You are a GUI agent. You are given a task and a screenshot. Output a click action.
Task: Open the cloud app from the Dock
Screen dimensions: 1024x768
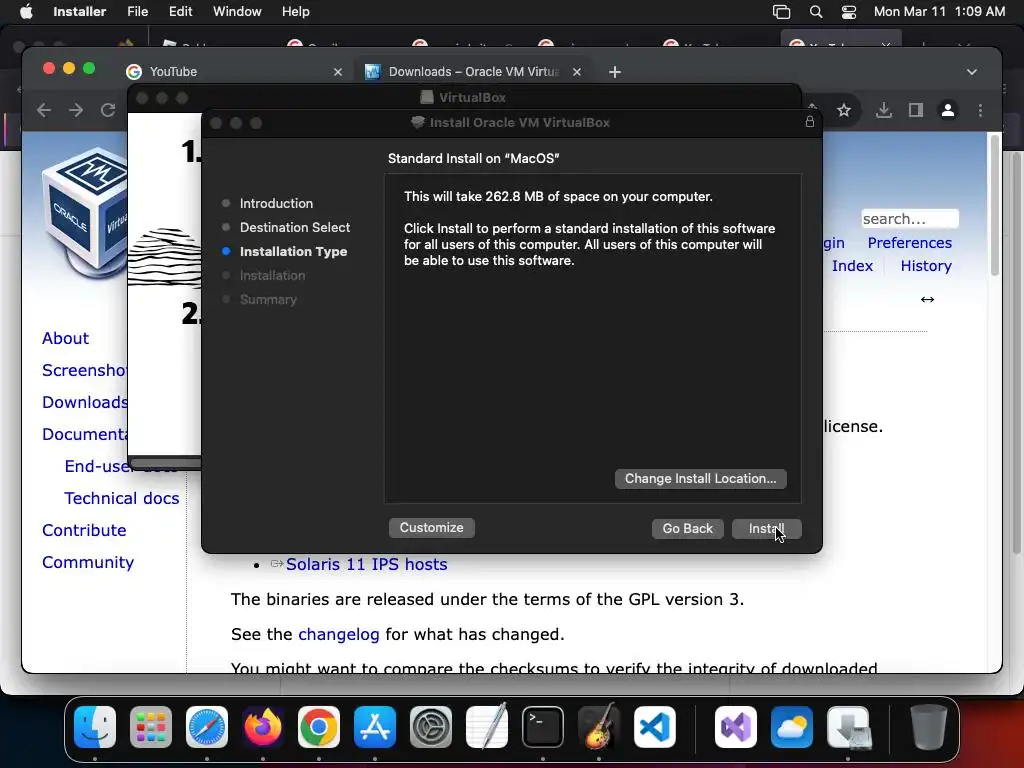[792, 727]
